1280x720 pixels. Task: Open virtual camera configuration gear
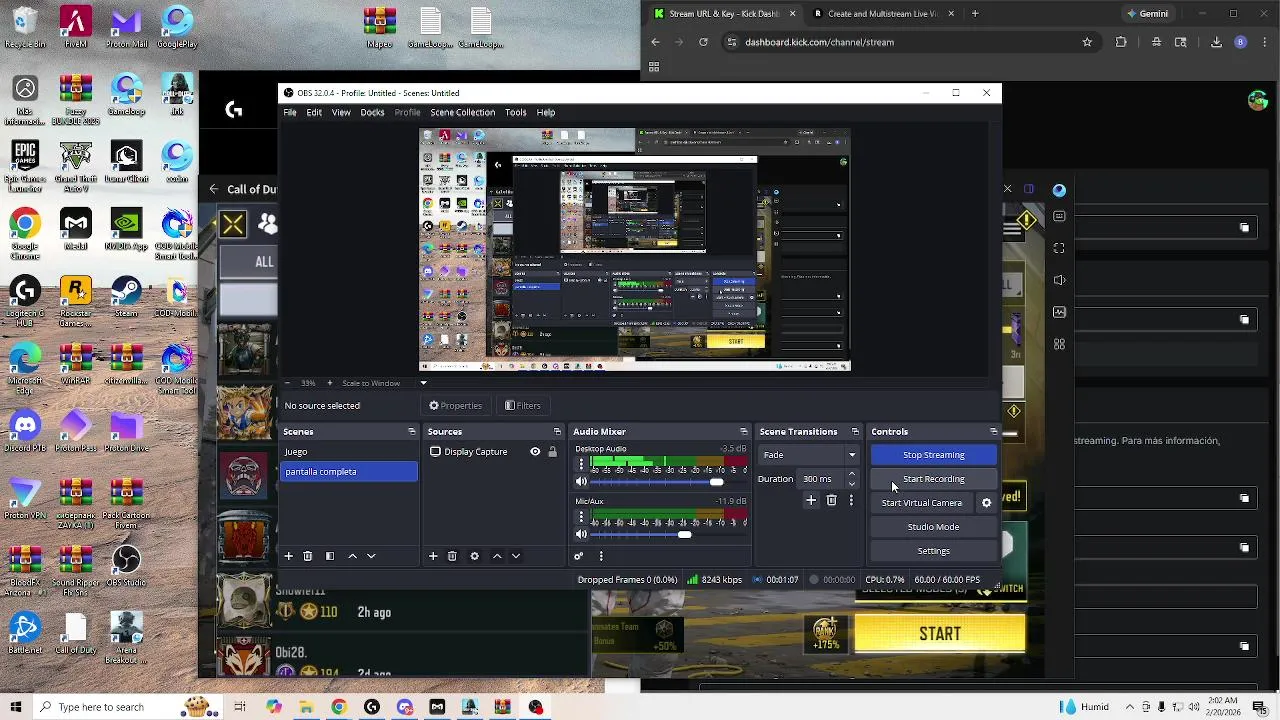click(986, 503)
